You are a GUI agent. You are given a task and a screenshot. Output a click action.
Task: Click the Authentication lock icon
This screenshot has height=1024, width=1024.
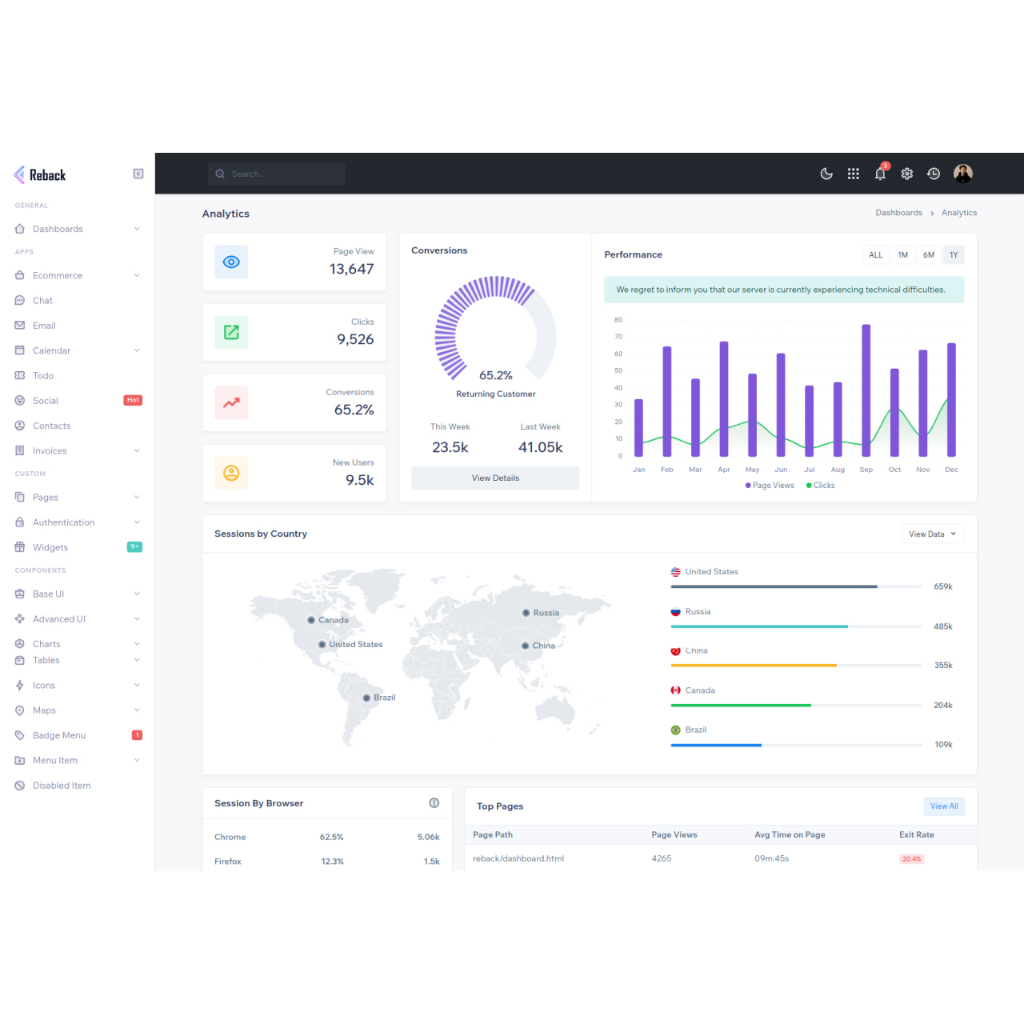(x=20, y=522)
